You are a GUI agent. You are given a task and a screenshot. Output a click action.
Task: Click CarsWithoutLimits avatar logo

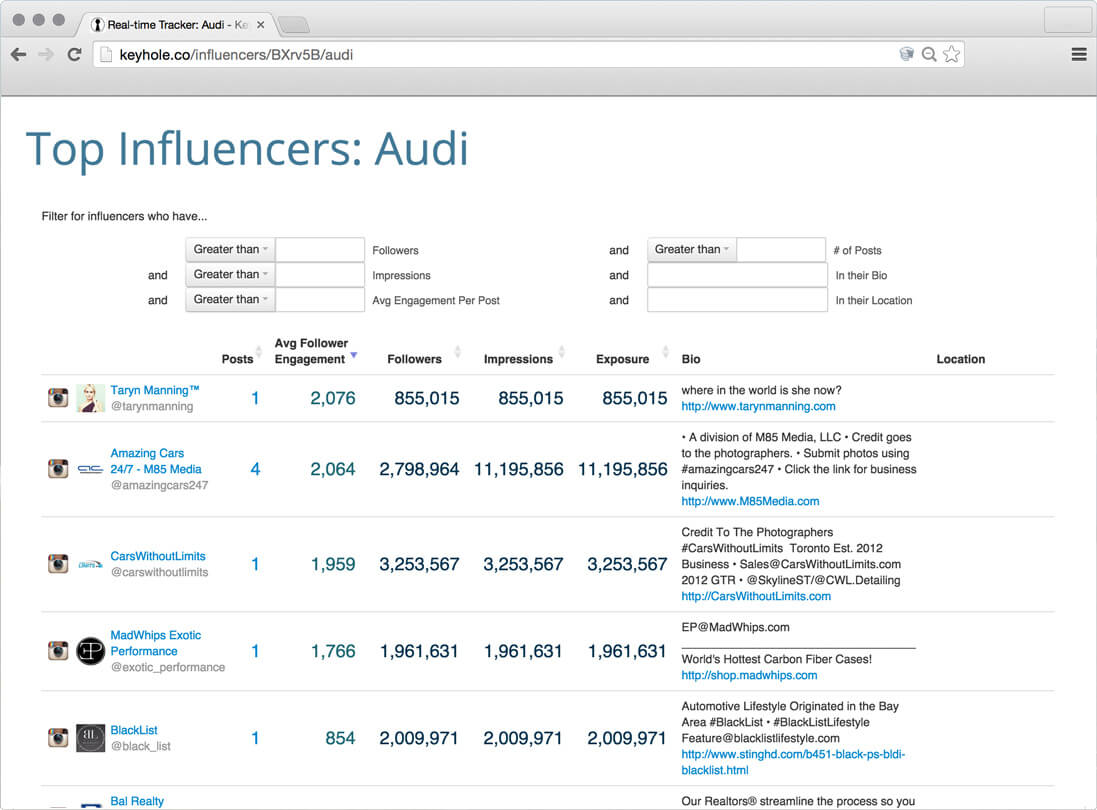pos(90,564)
